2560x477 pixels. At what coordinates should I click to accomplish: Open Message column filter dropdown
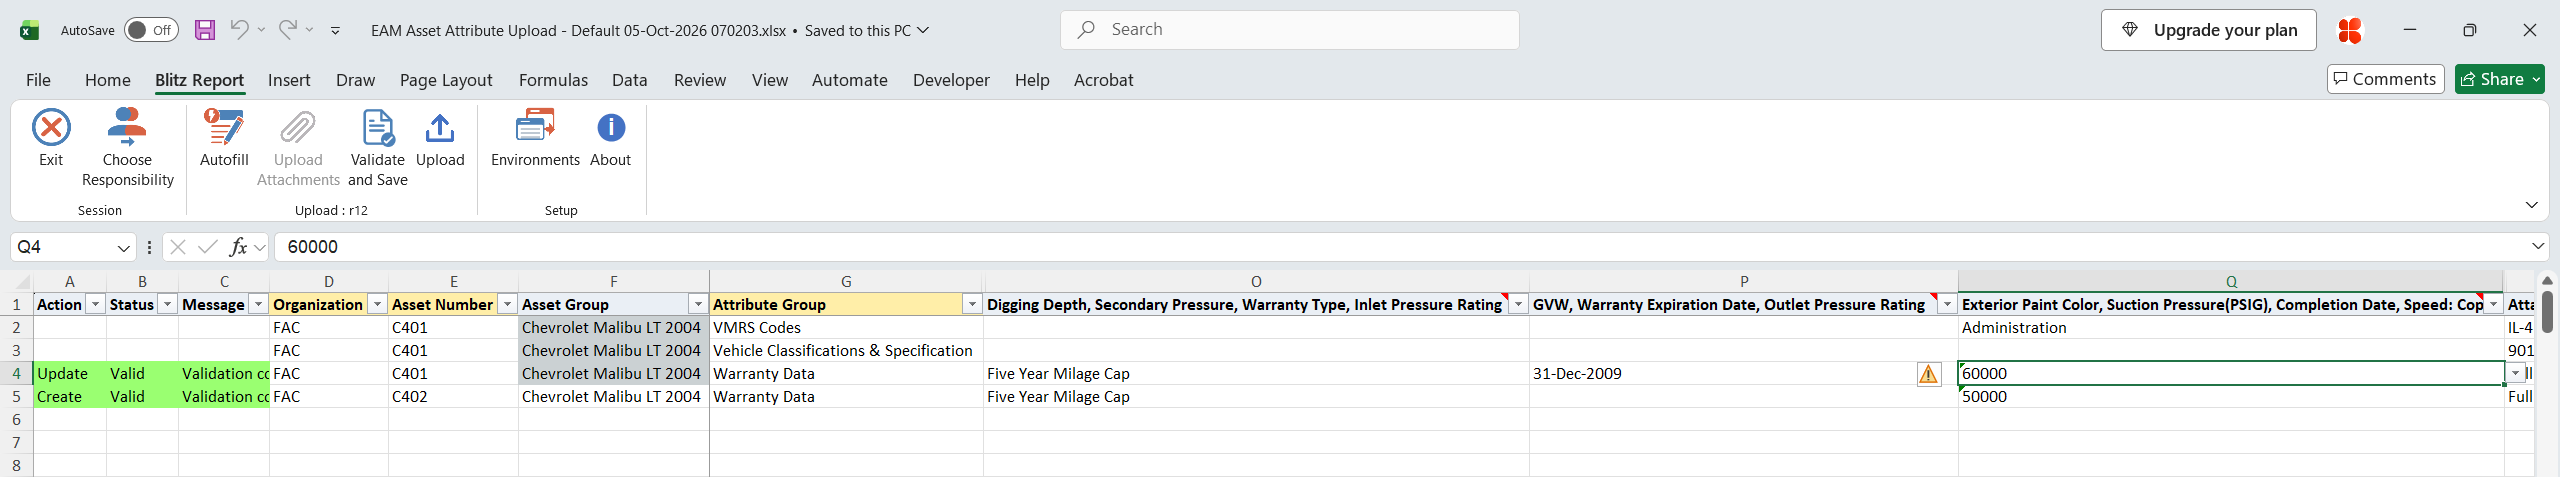[x=258, y=305]
